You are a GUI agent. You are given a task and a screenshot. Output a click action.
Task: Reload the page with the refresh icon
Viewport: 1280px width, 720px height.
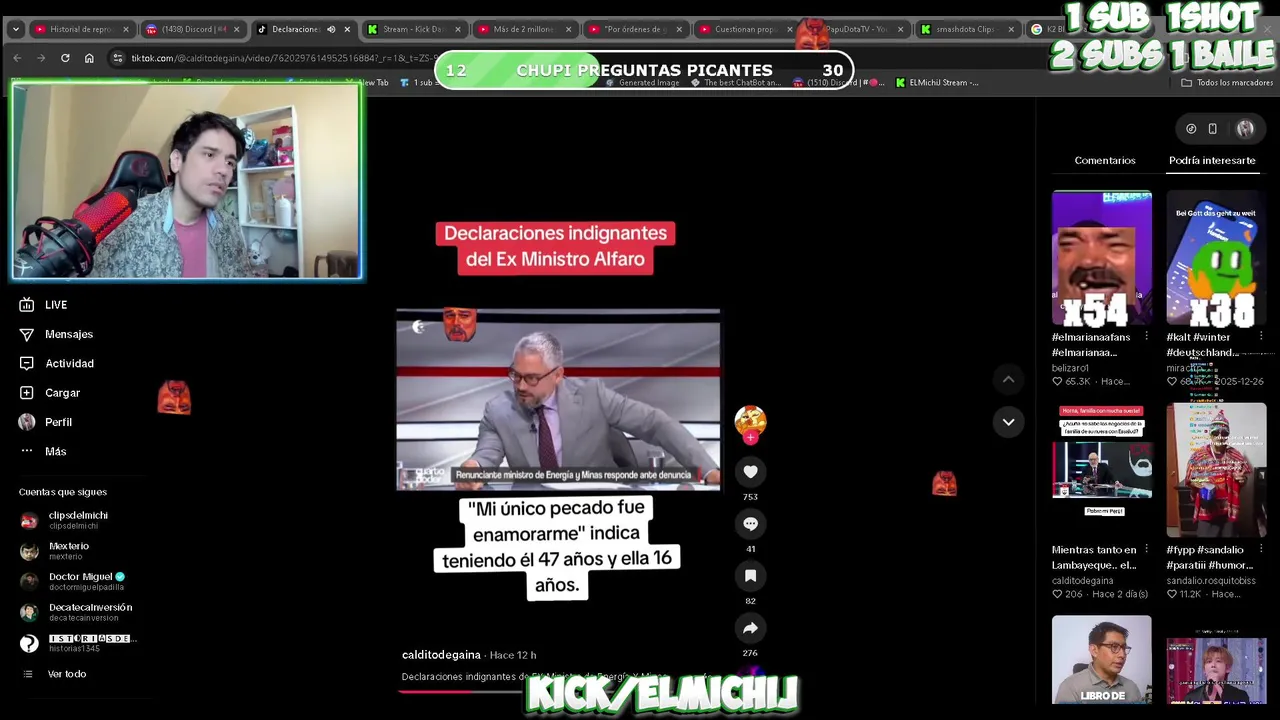pos(65,58)
